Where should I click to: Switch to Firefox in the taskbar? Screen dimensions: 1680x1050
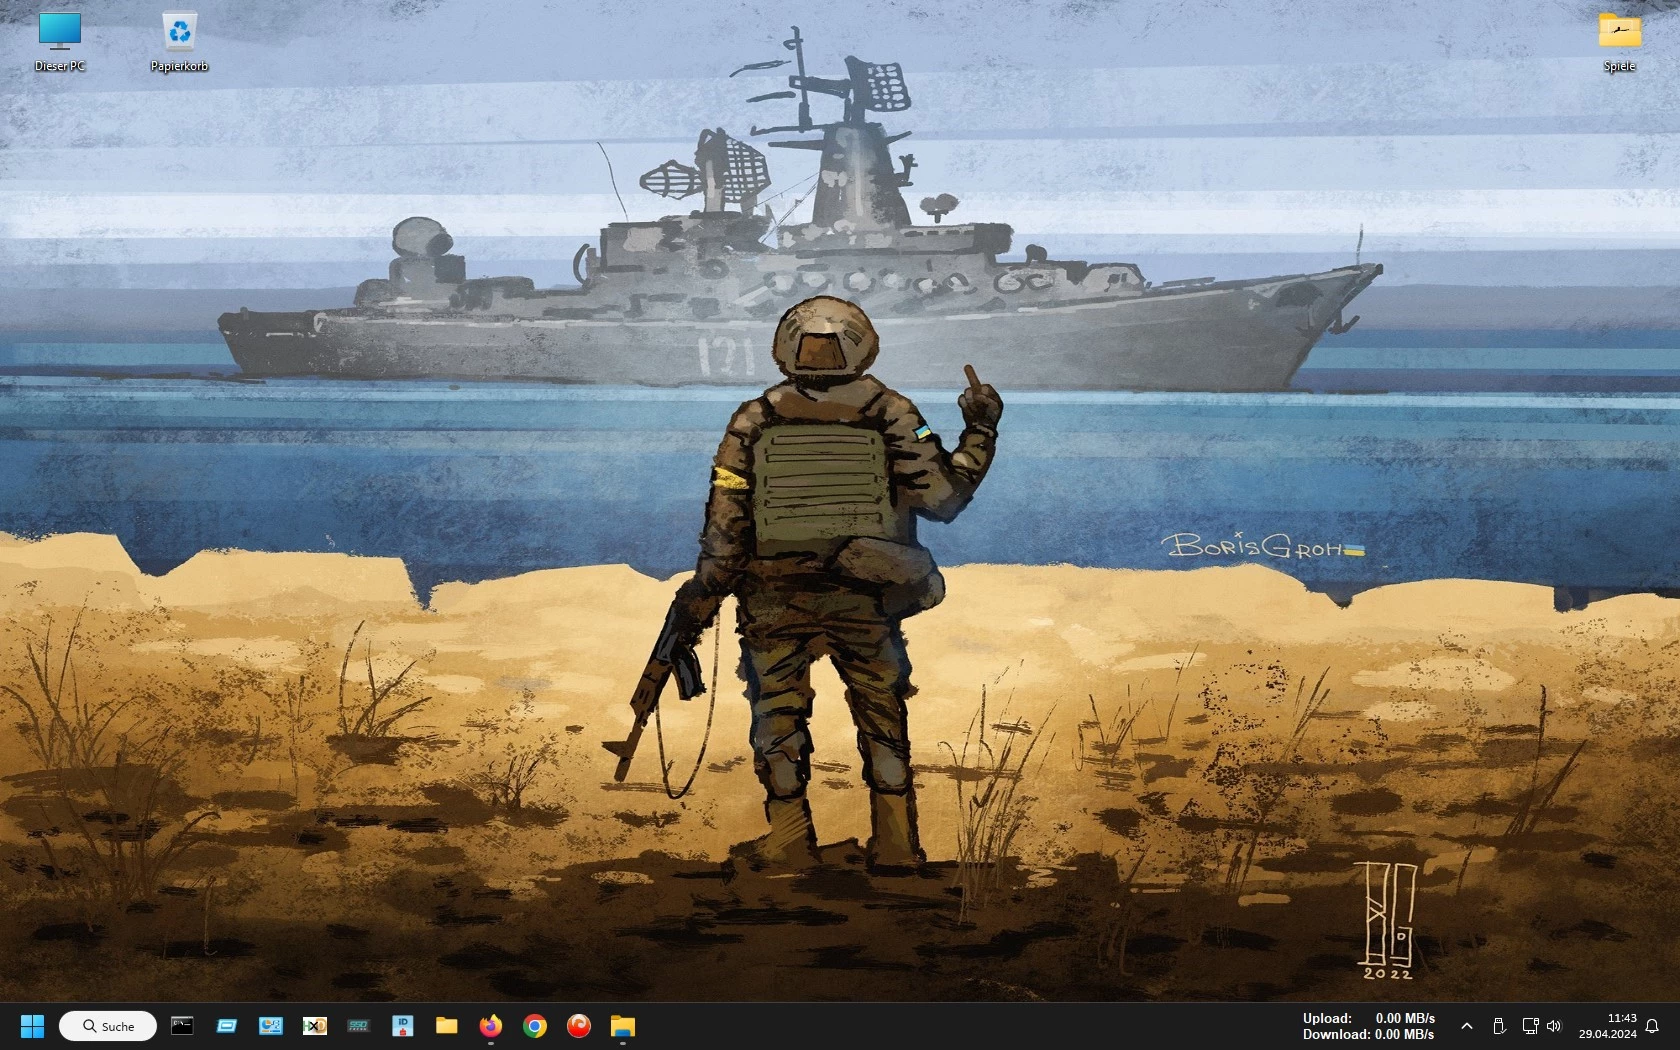pyautogui.click(x=491, y=1025)
